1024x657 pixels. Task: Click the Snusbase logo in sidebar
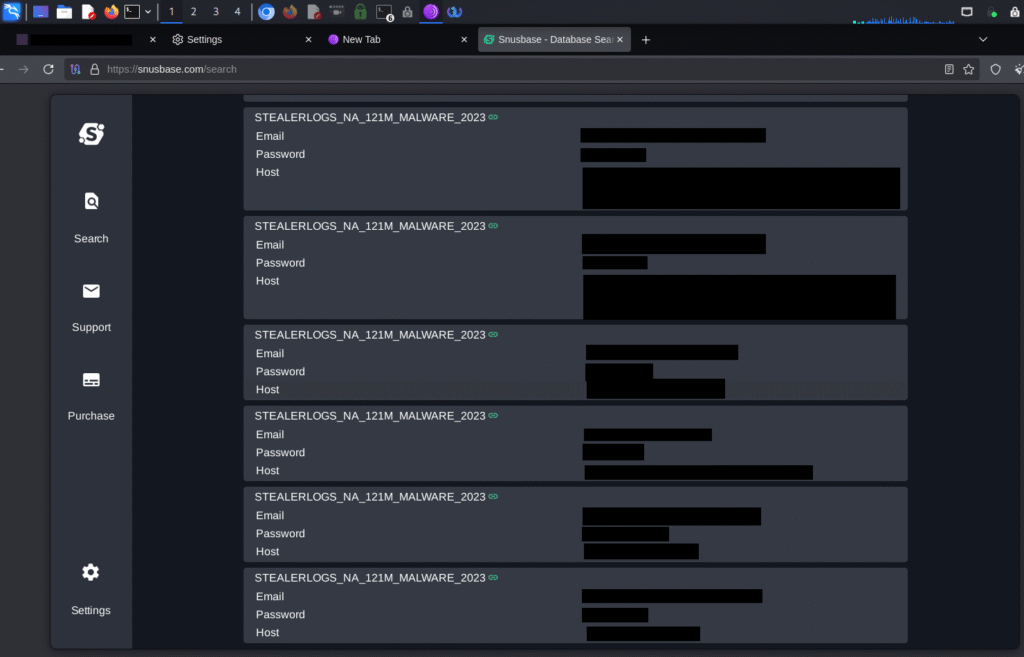pos(91,134)
